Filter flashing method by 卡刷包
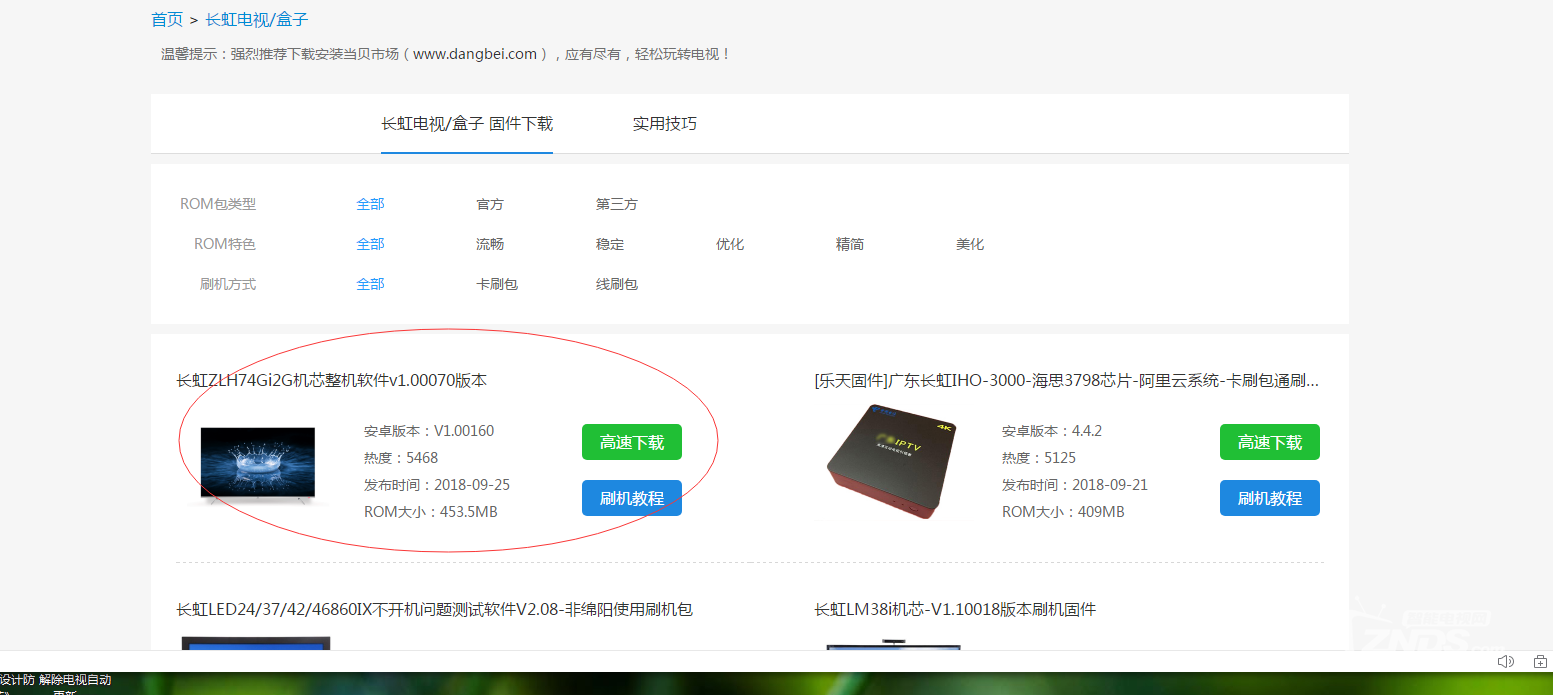The image size is (1553, 695). (497, 284)
